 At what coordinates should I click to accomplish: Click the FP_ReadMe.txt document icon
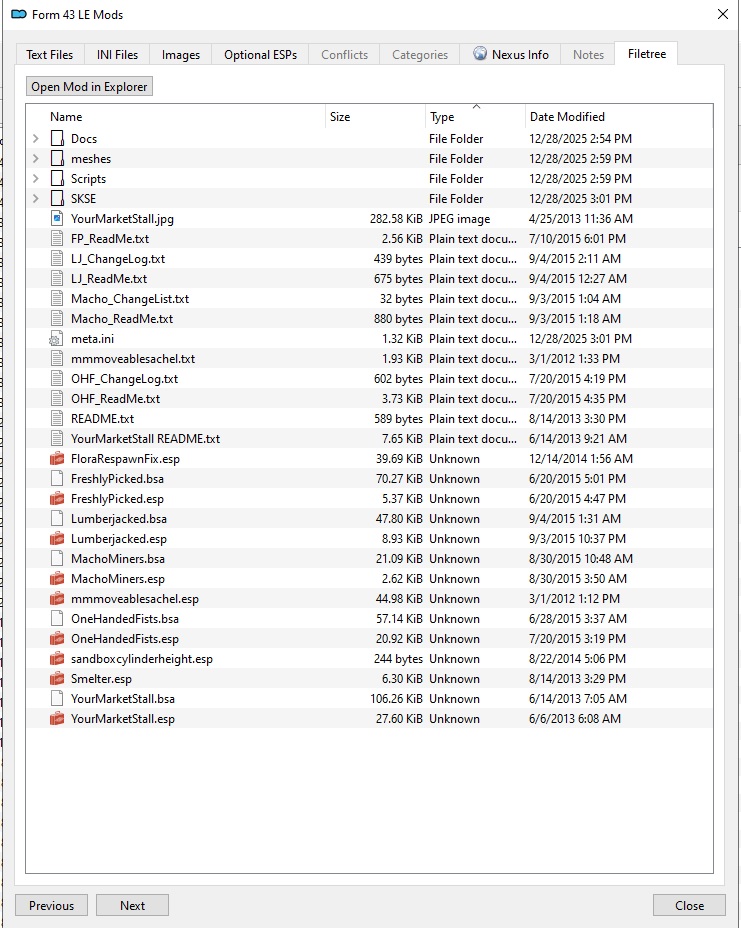tap(57, 239)
